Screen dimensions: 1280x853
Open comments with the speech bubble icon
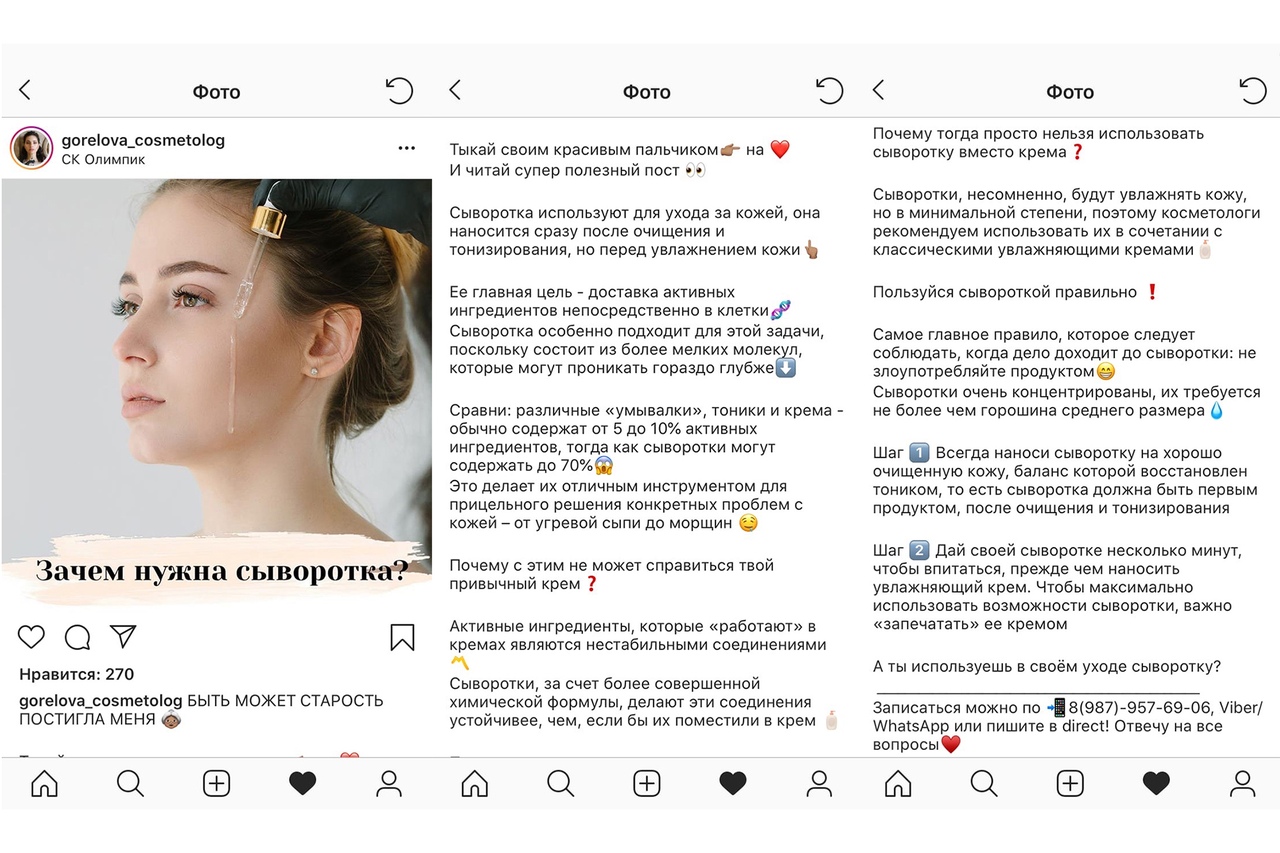[77, 637]
